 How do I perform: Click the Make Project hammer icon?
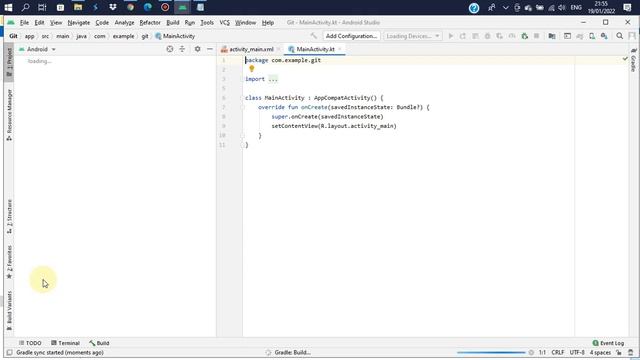pos(313,36)
